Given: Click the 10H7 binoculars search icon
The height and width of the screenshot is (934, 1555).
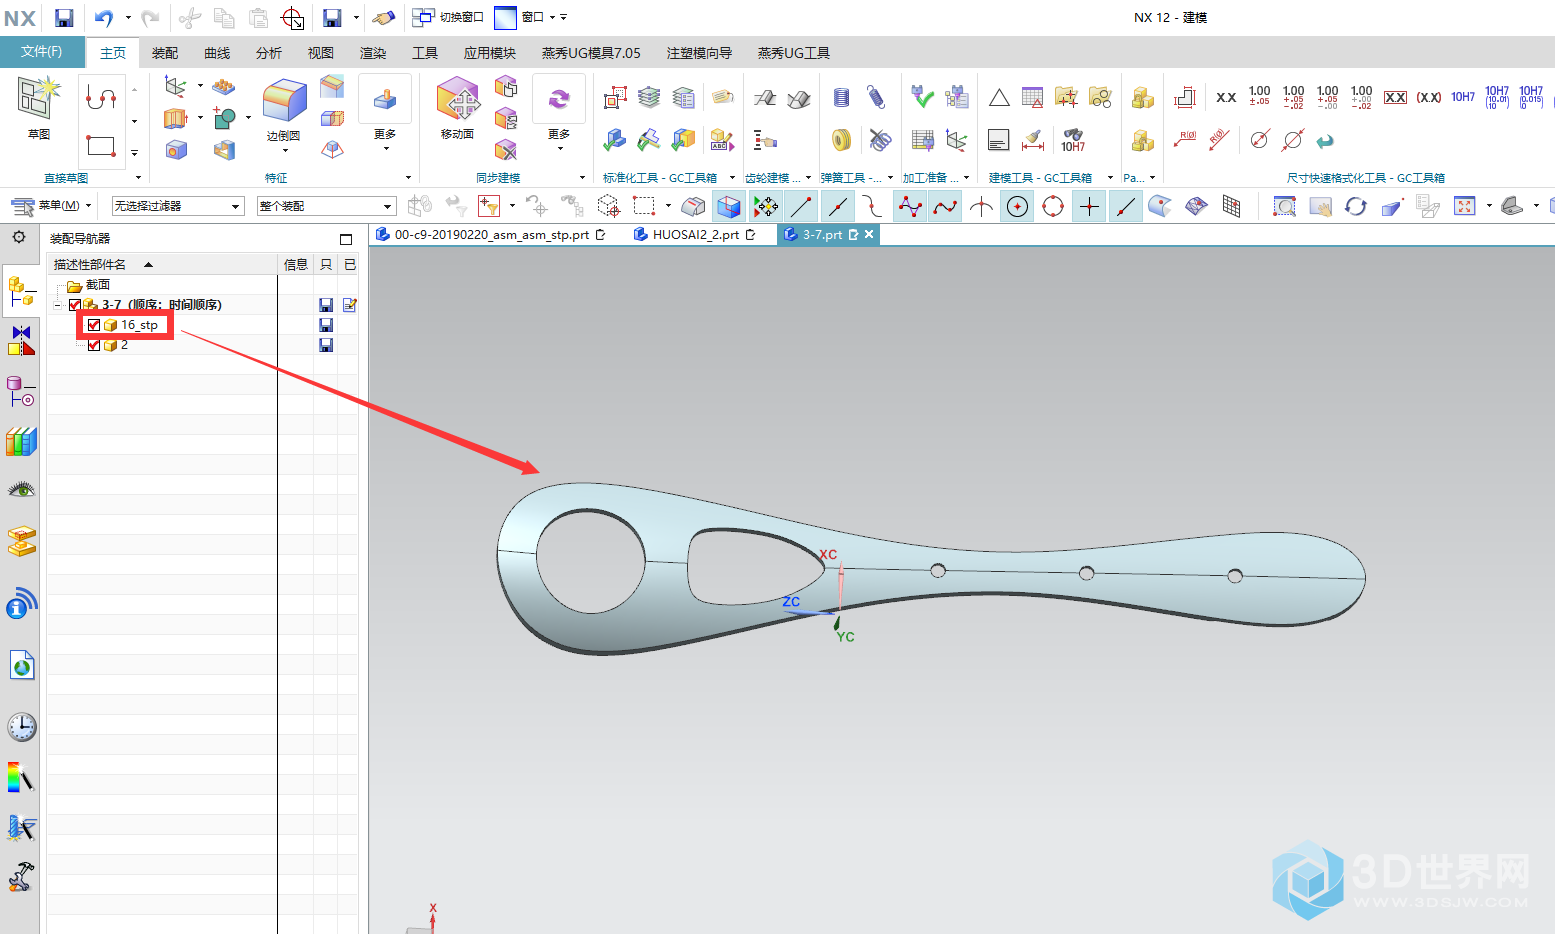Looking at the screenshot, I should (x=1073, y=140).
